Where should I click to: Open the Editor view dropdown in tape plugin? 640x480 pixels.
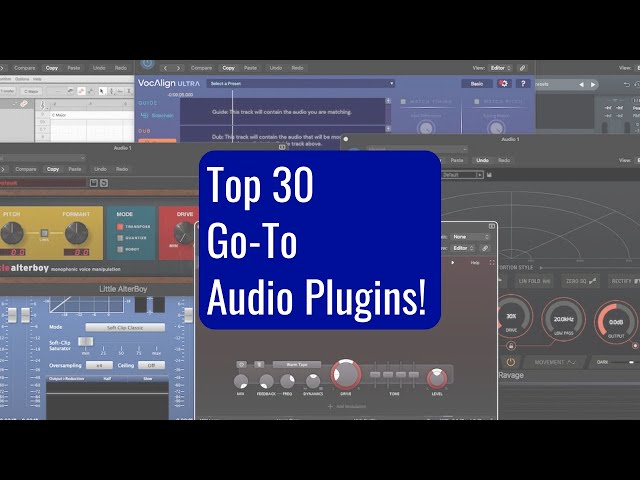click(463, 248)
